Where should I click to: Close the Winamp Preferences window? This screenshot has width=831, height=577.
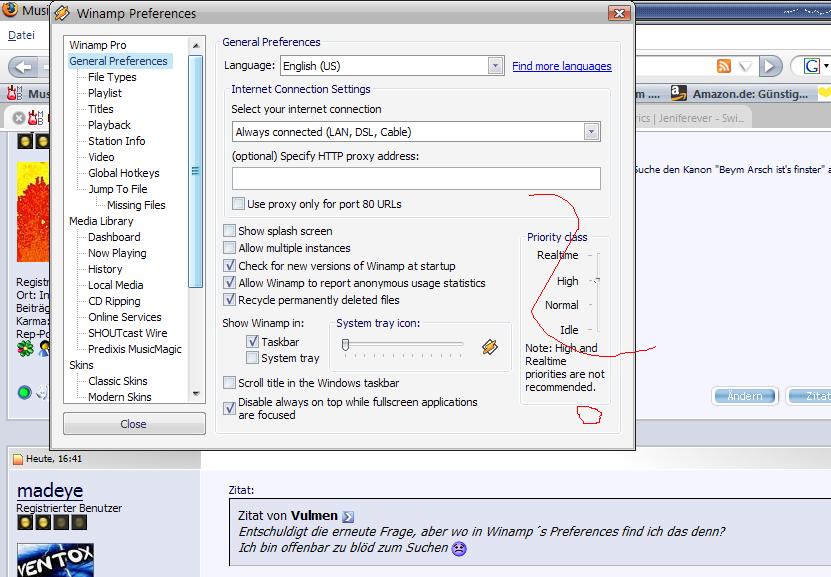pyautogui.click(x=618, y=13)
